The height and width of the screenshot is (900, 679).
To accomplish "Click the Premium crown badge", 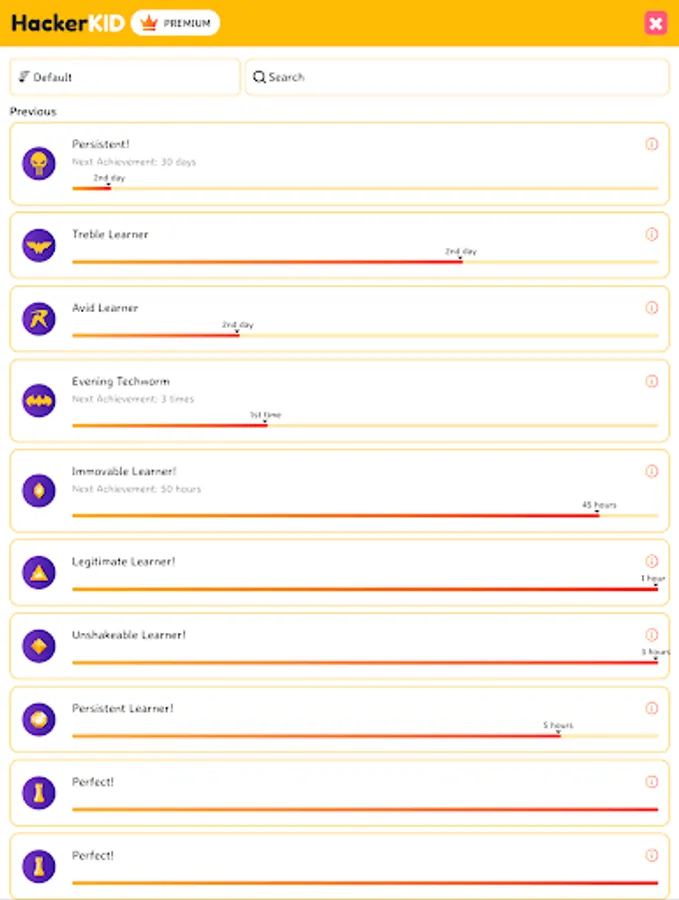I will click(176, 23).
